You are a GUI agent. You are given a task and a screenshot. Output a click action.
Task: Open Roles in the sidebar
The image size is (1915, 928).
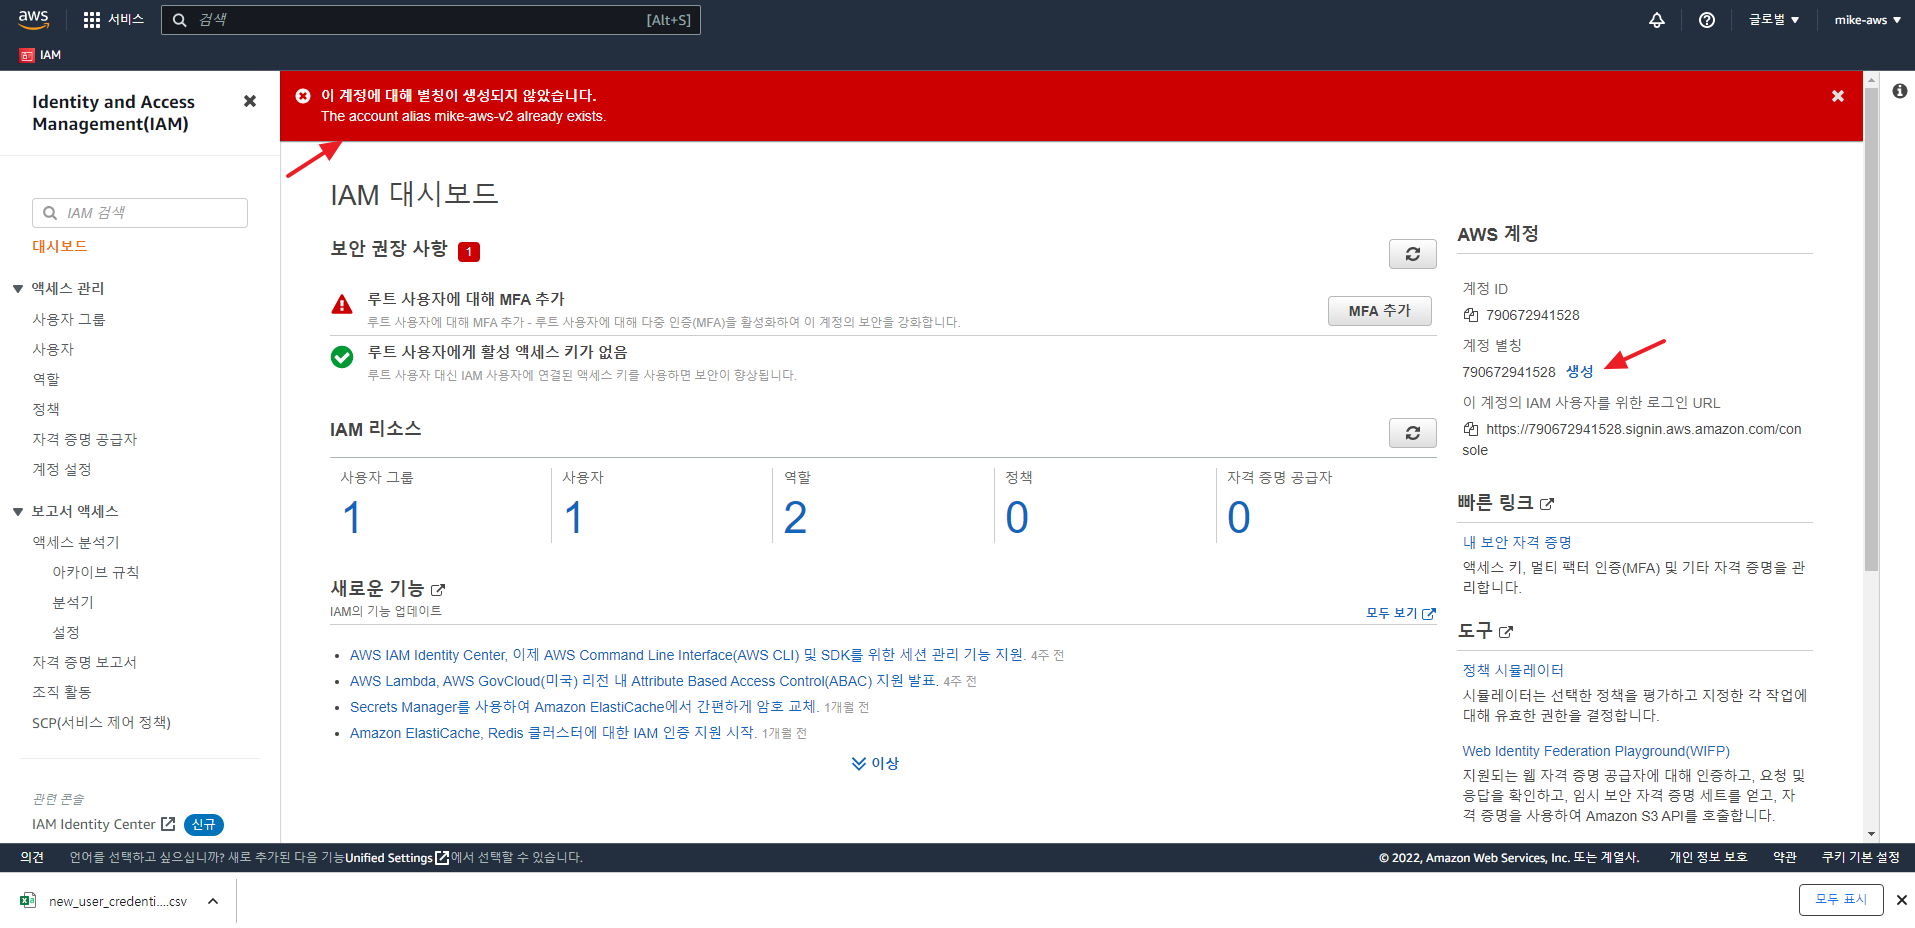pos(46,379)
